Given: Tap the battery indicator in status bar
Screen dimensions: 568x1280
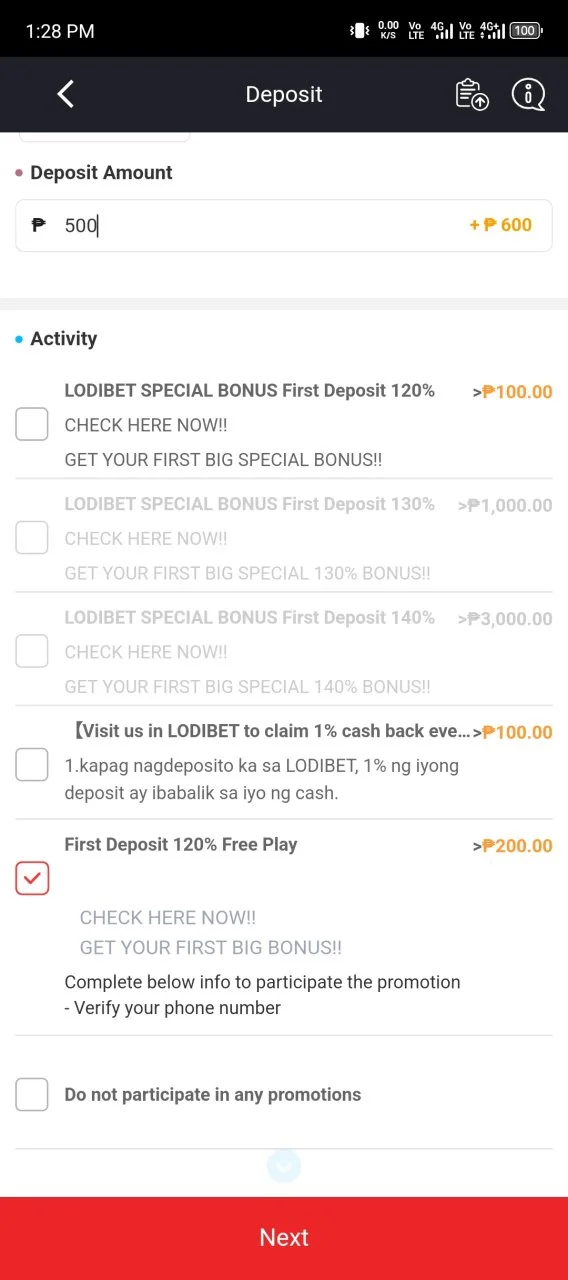Looking at the screenshot, I should 526,31.
